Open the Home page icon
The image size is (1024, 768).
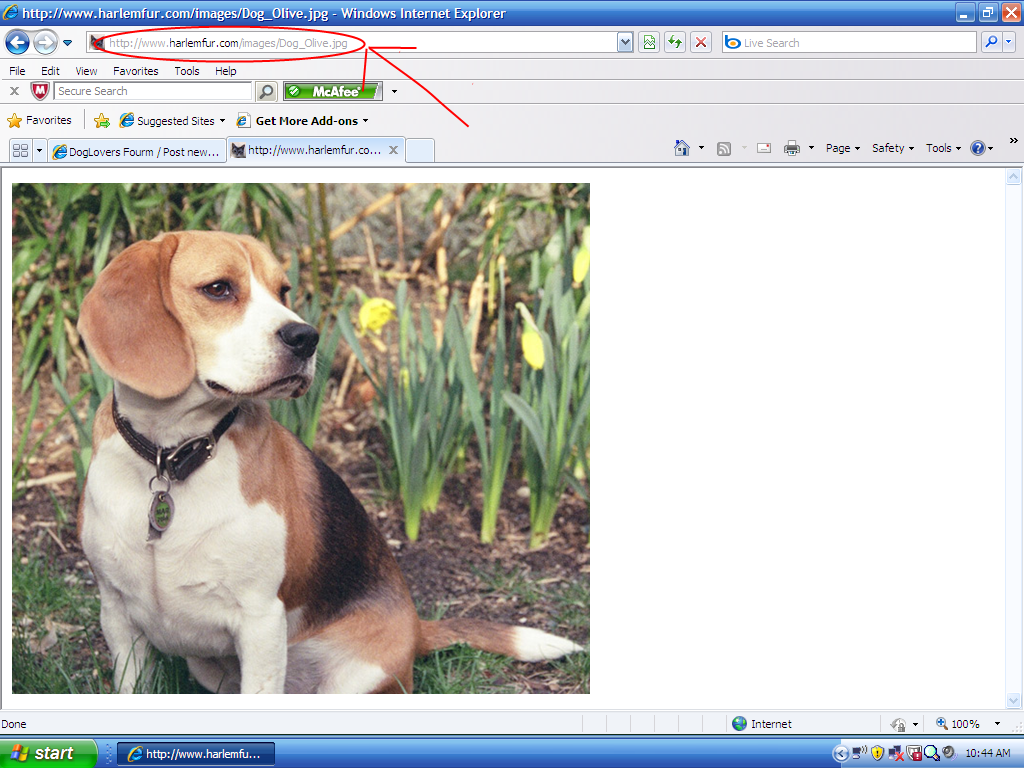coord(681,147)
